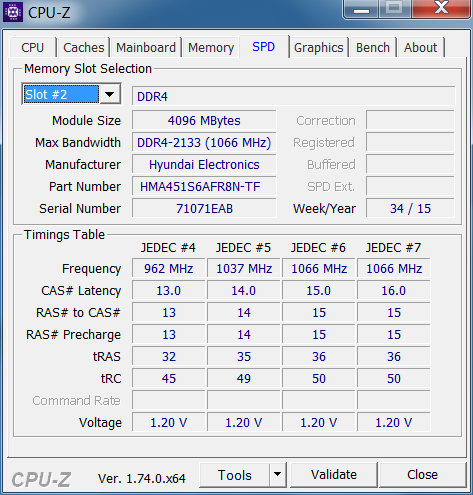Click the Close button at bottom
This screenshot has height=495, width=473.
click(x=422, y=475)
